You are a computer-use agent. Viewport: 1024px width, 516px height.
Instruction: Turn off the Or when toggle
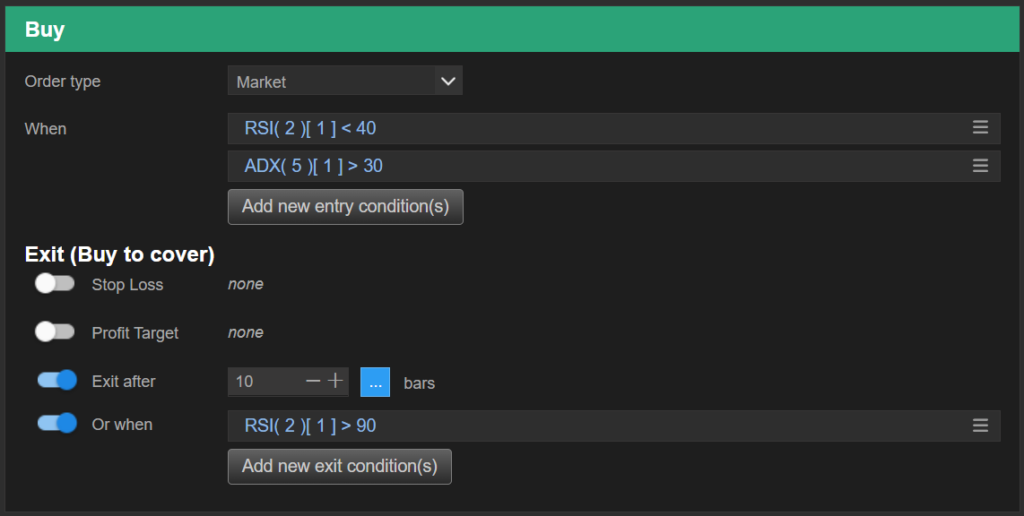(57, 424)
